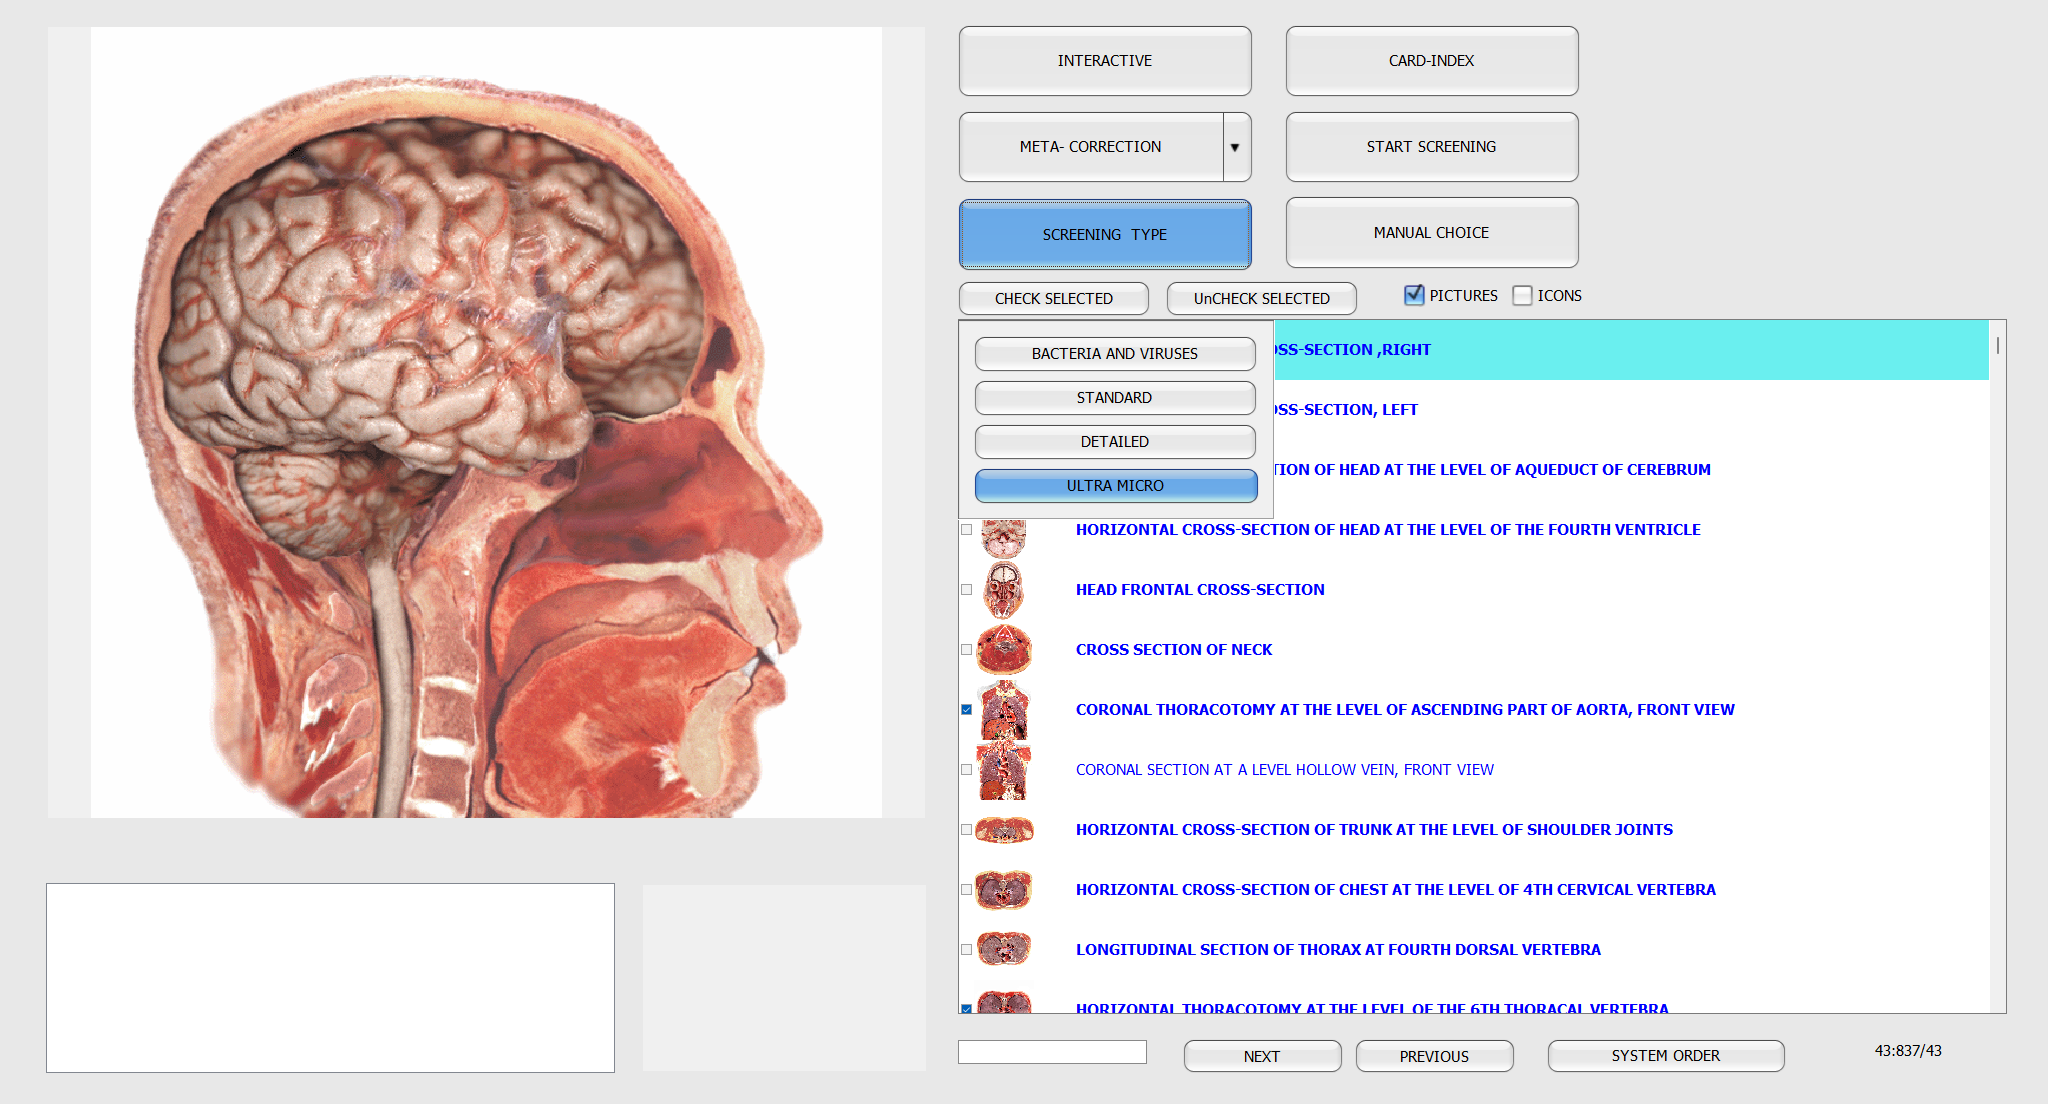Click the SYSTEM ORDER button

click(x=1665, y=1056)
